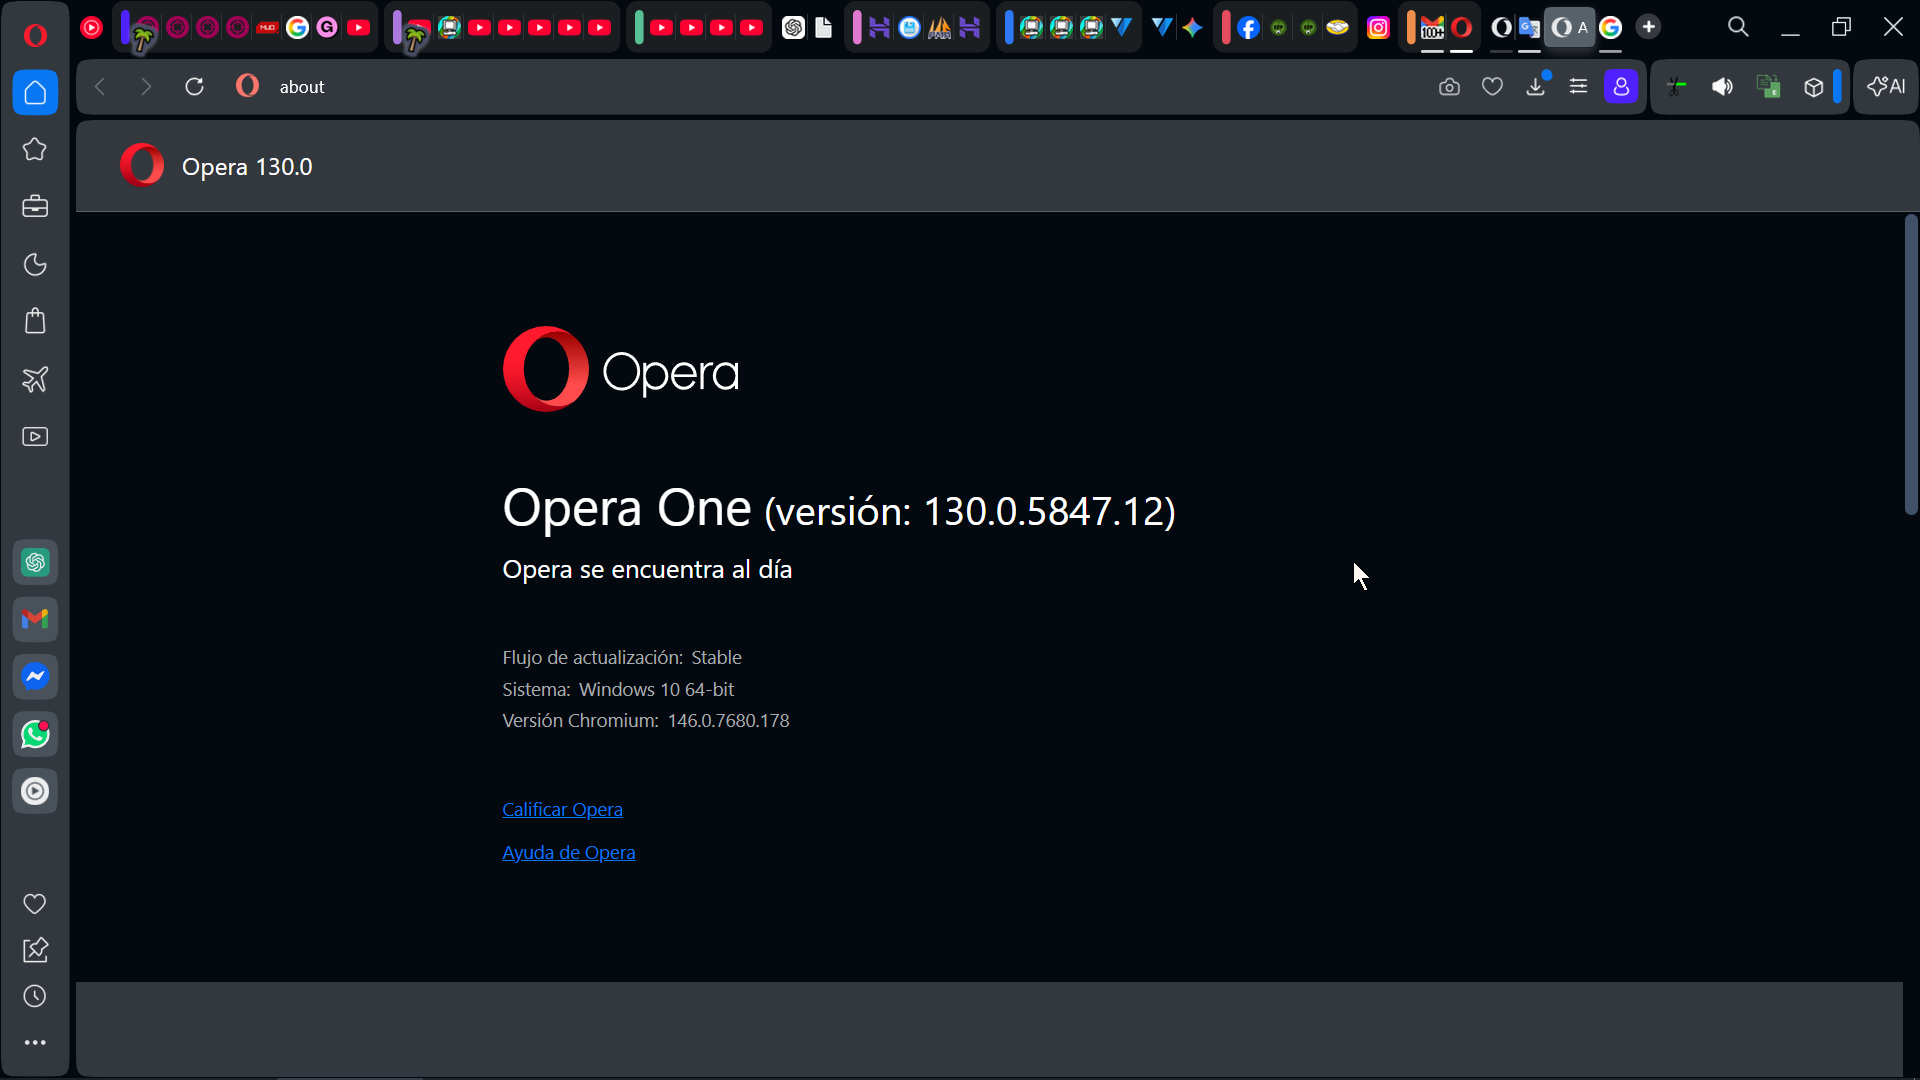Open Easy Setup sliders icon
The height and width of the screenshot is (1080, 1920).
click(x=1578, y=87)
